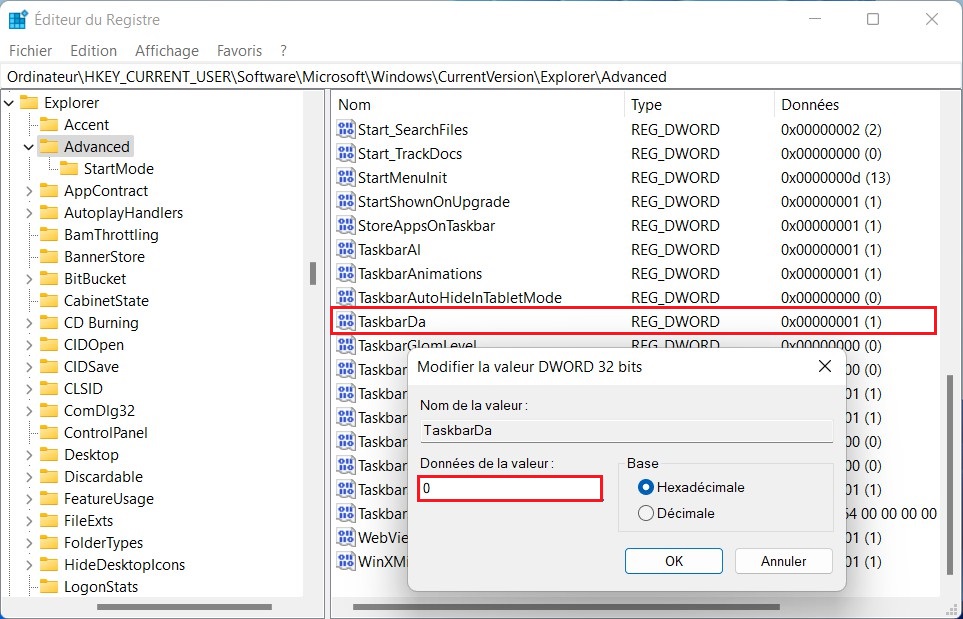The image size is (963, 619).
Task: Click the StartMenuInit DWORD icon
Action: pos(346,178)
